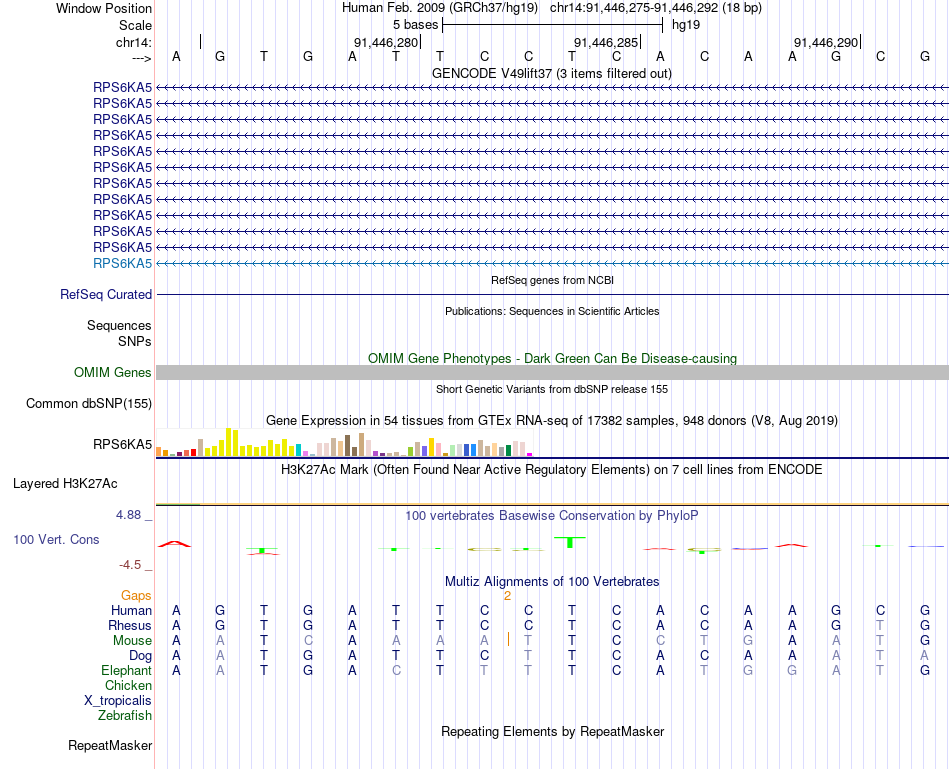Click the 91,446,280 position marker
The width and height of the screenshot is (950, 769).
[x=386, y=42]
